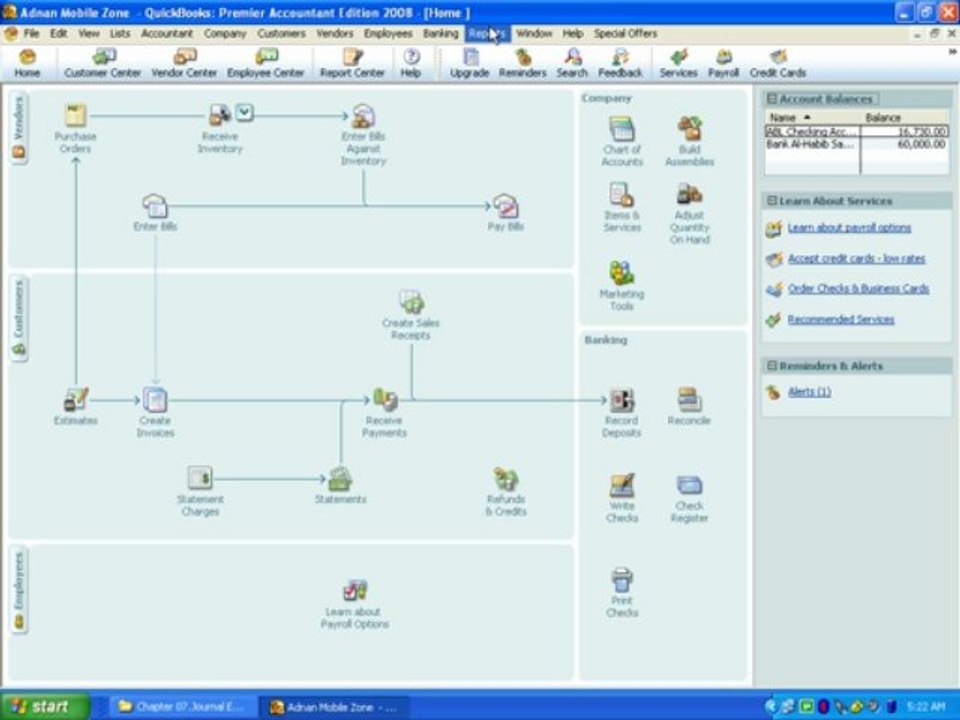Open the Lists menu
Image resolution: width=960 pixels, height=720 pixels.
(x=119, y=34)
